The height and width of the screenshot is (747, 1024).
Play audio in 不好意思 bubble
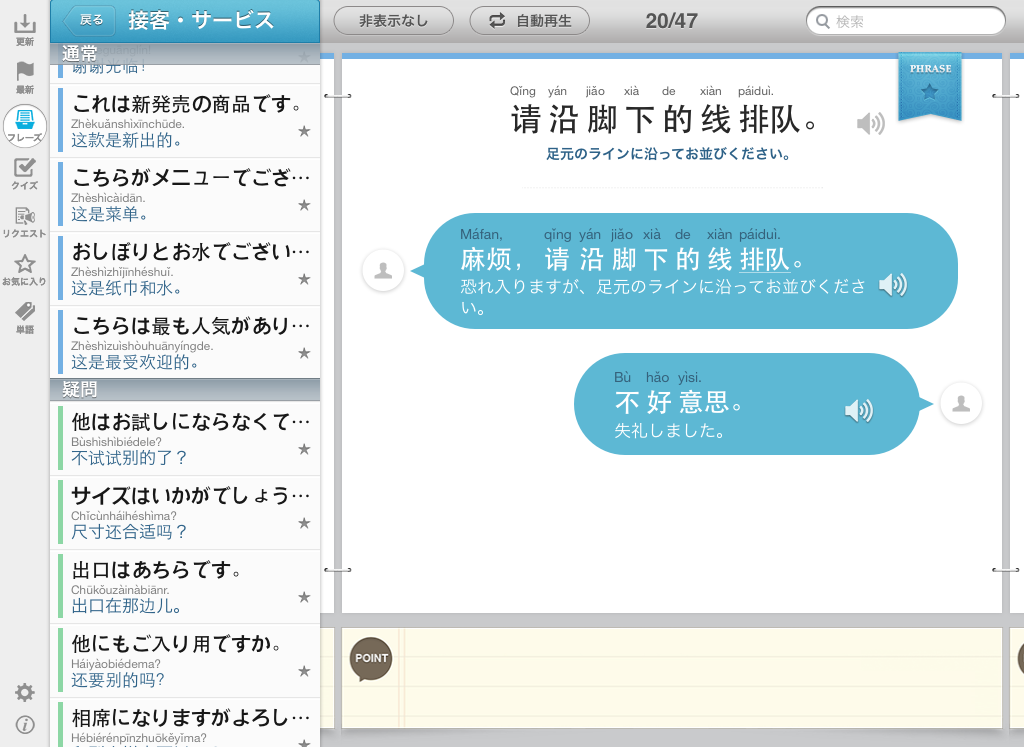click(859, 410)
